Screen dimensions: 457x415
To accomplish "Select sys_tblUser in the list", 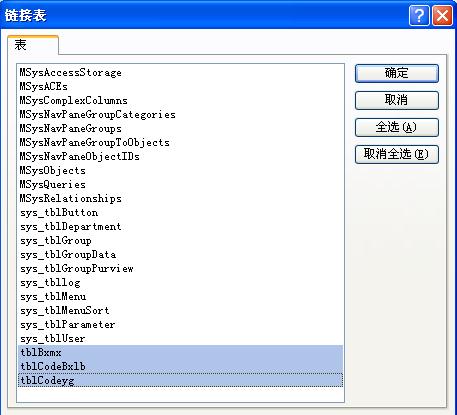I will (x=180, y=339).
